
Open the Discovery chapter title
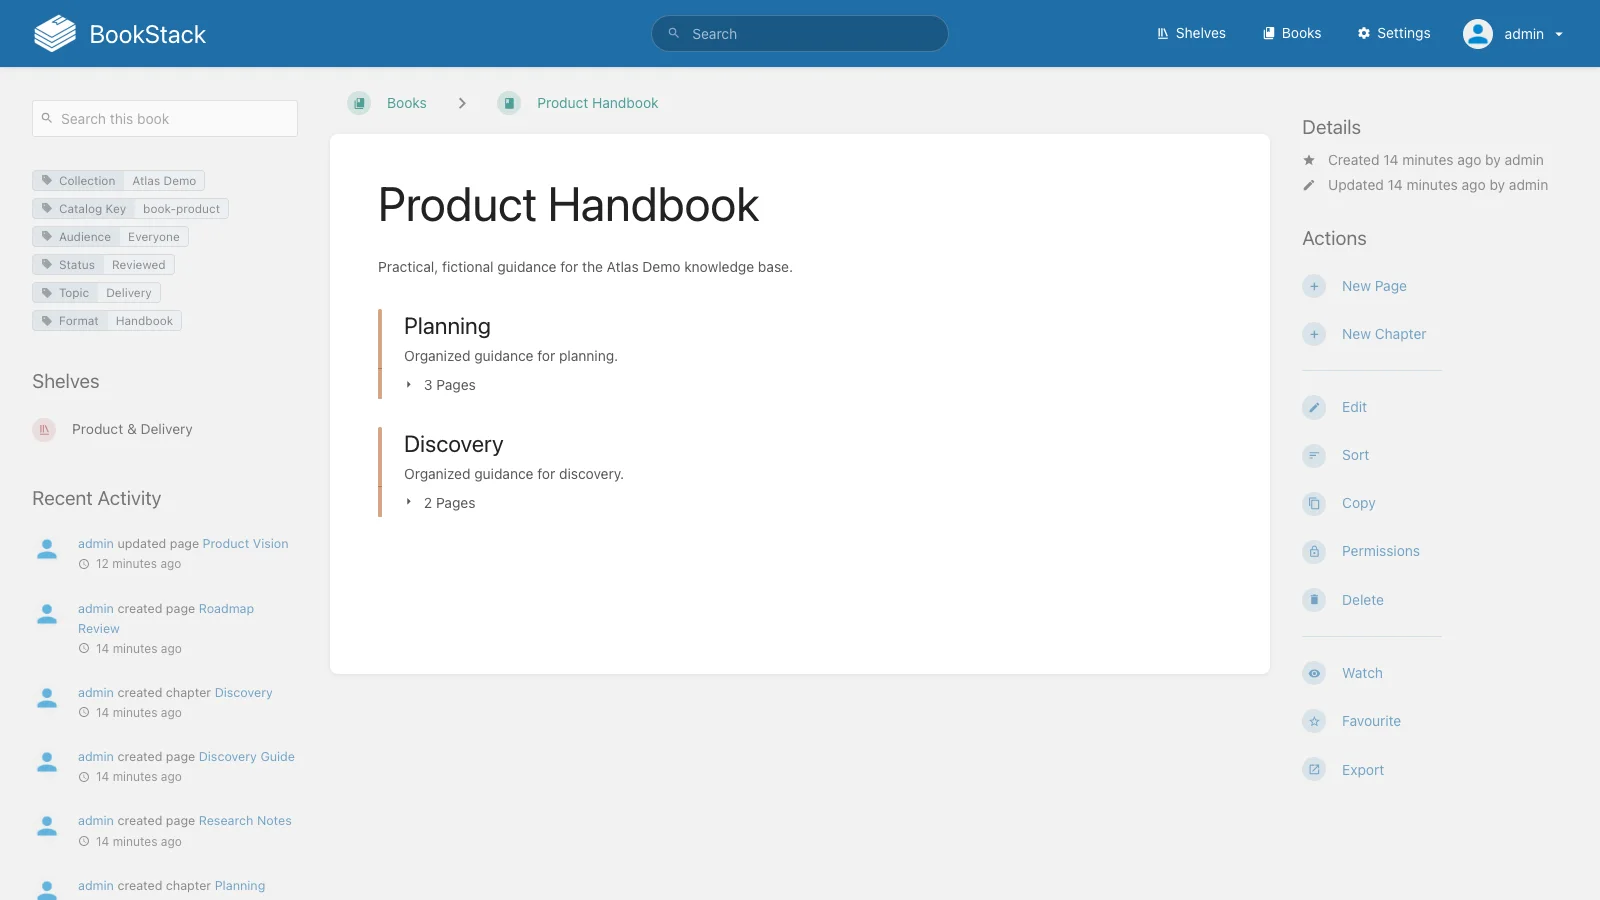(x=454, y=444)
